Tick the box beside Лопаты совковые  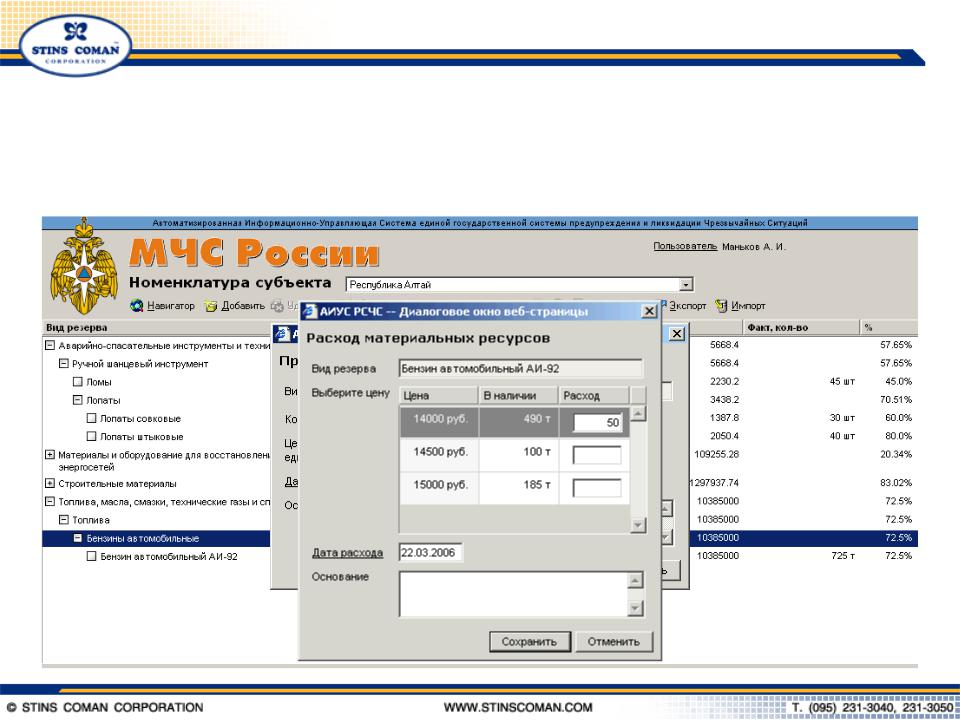coord(92,419)
